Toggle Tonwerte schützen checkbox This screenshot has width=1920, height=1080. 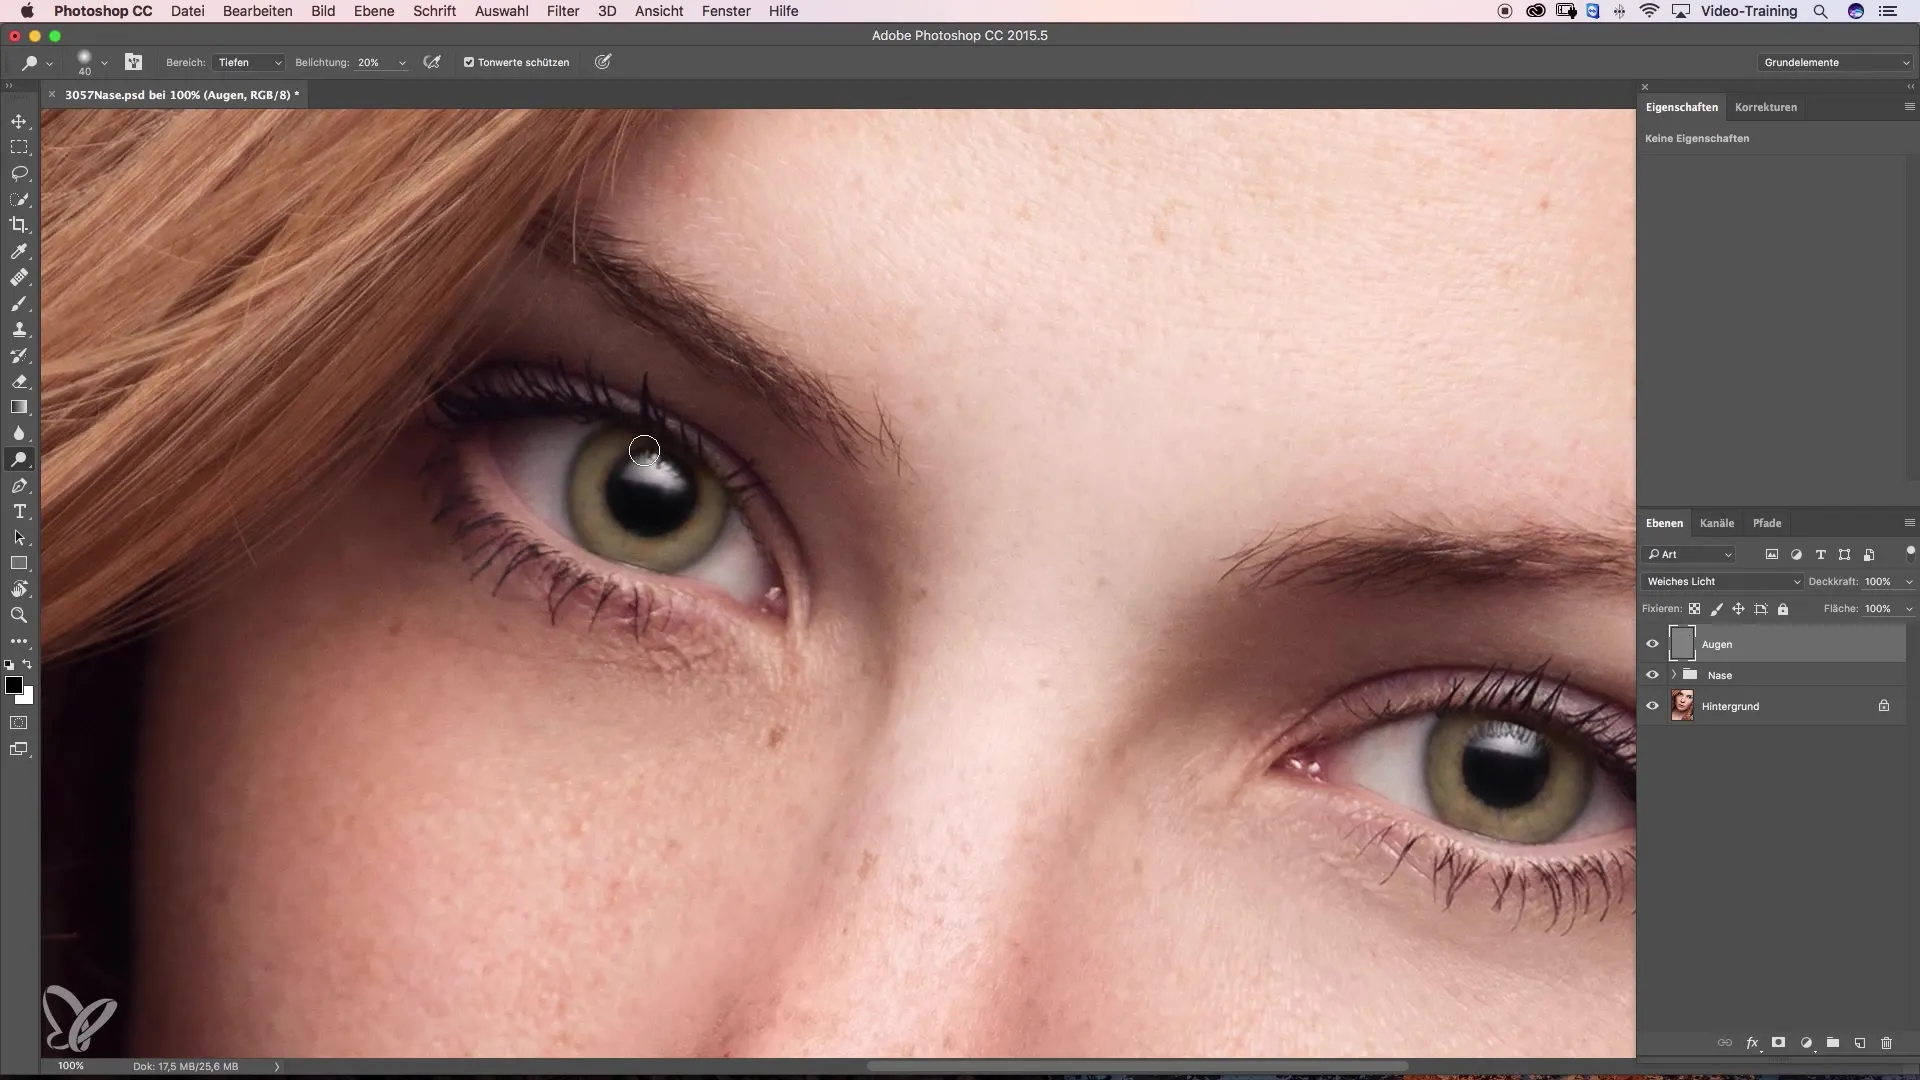[x=469, y=62]
